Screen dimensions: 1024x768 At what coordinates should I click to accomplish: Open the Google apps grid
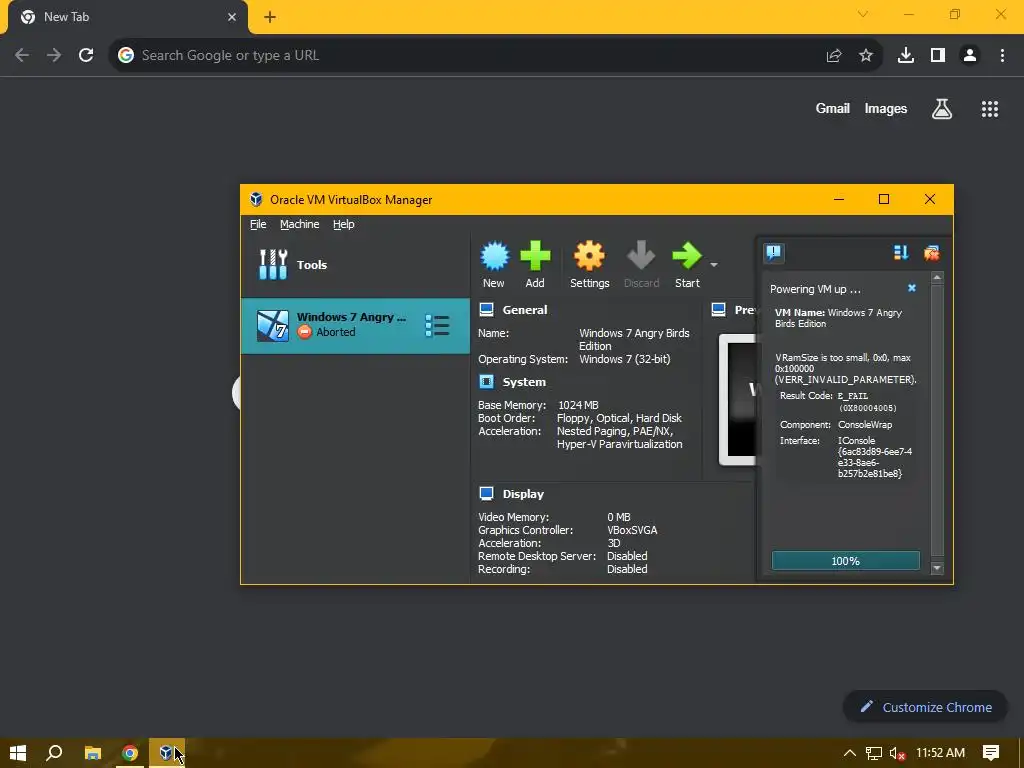(990, 108)
